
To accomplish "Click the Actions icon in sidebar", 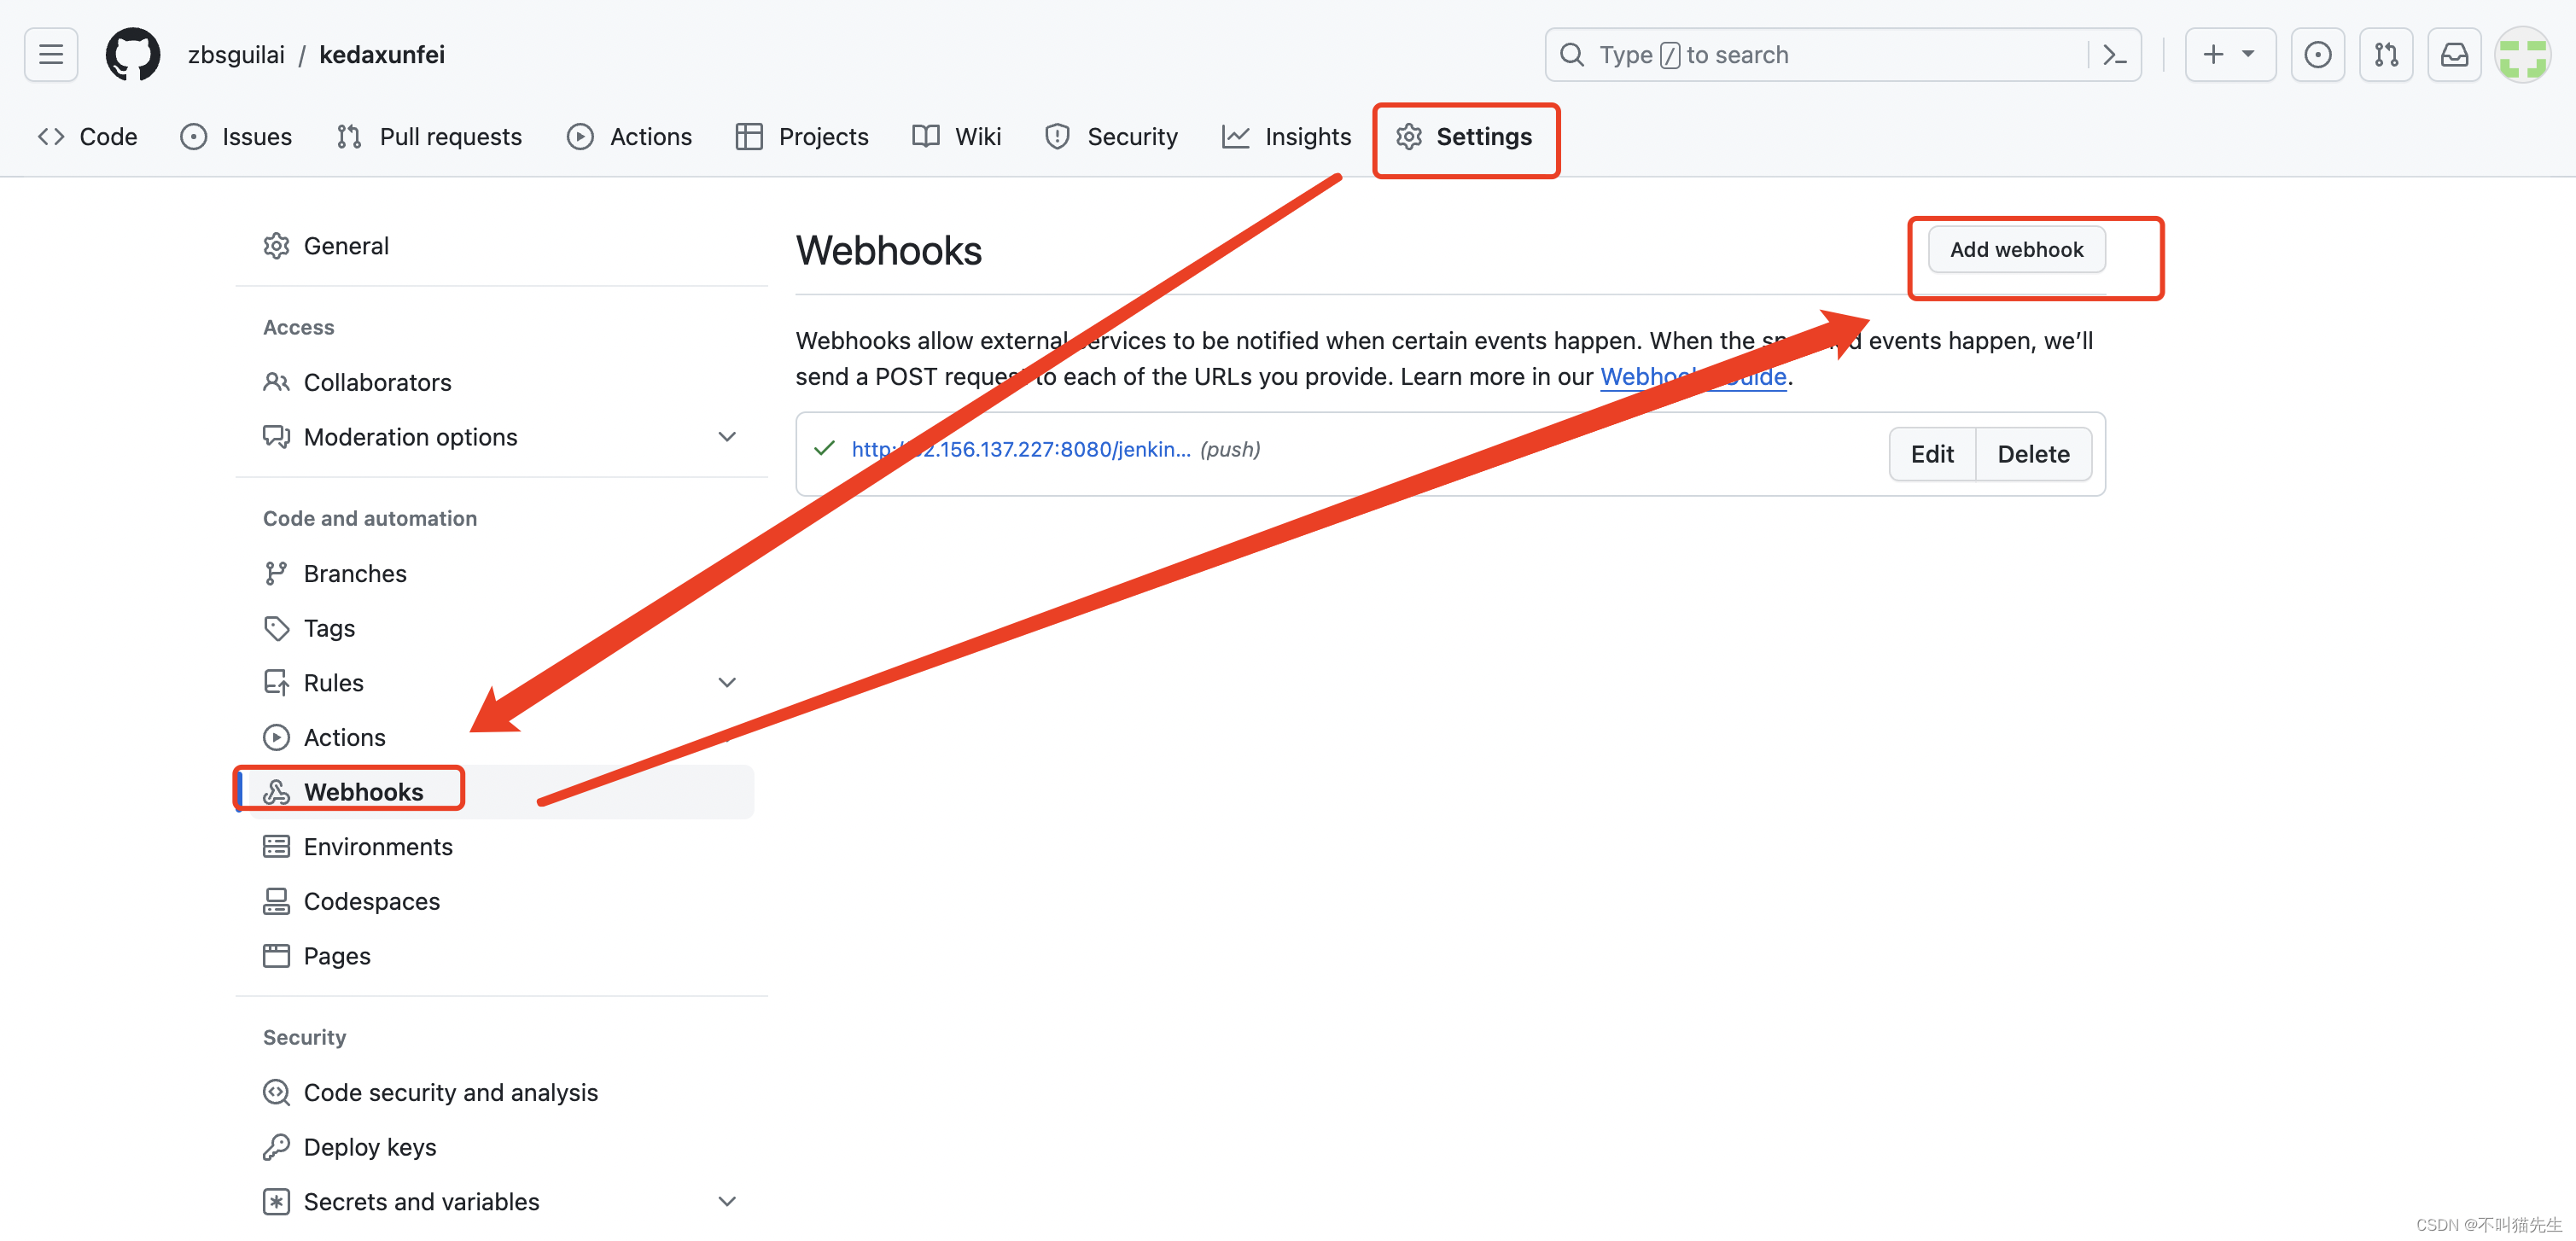I will tap(274, 737).
